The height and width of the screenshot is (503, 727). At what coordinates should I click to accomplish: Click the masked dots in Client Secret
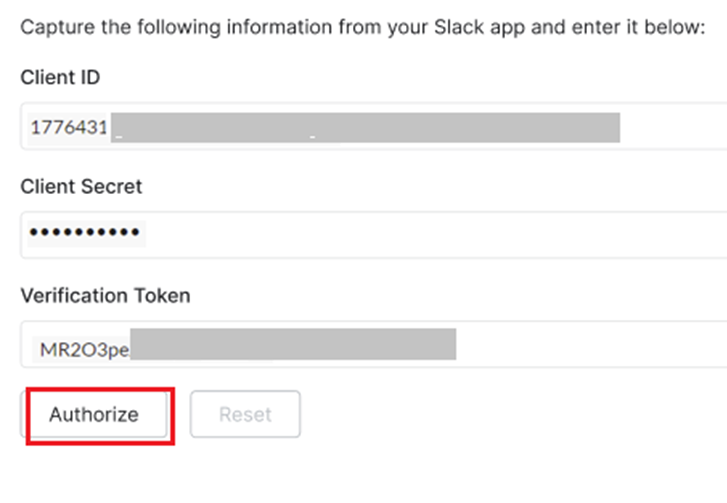point(84,234)
